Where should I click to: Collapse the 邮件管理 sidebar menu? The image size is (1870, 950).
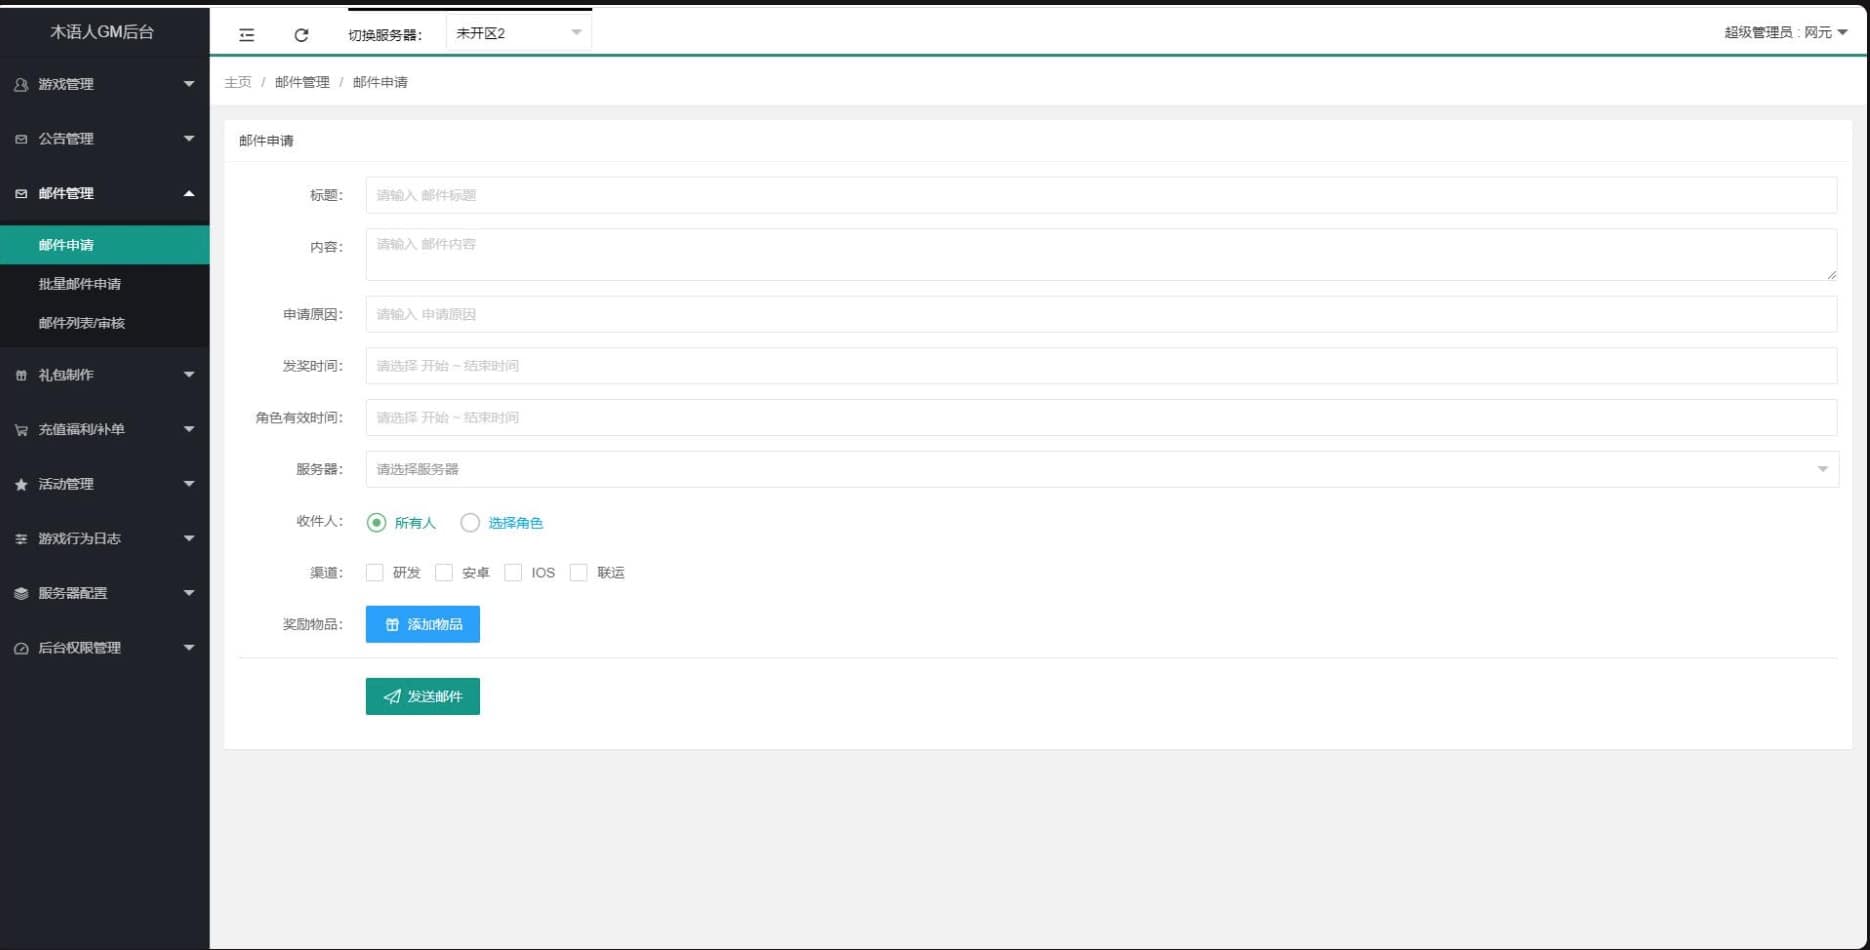click(105, 194)
